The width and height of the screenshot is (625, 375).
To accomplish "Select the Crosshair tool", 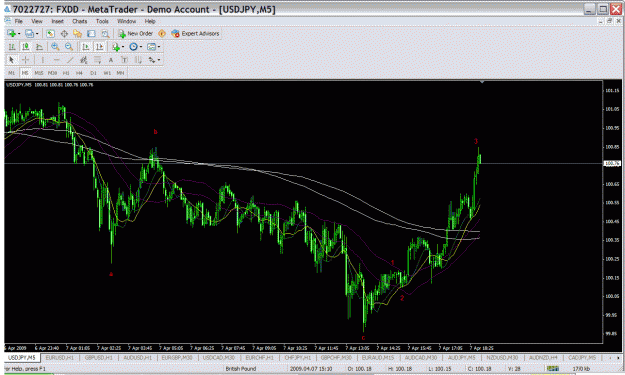I will click(x=26, y=60).
